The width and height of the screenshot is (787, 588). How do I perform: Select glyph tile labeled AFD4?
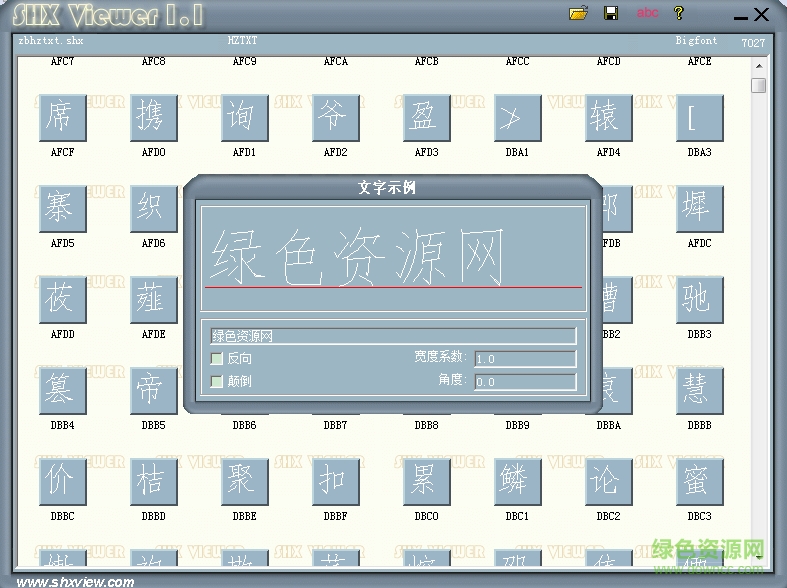click(x=608, y=118)
